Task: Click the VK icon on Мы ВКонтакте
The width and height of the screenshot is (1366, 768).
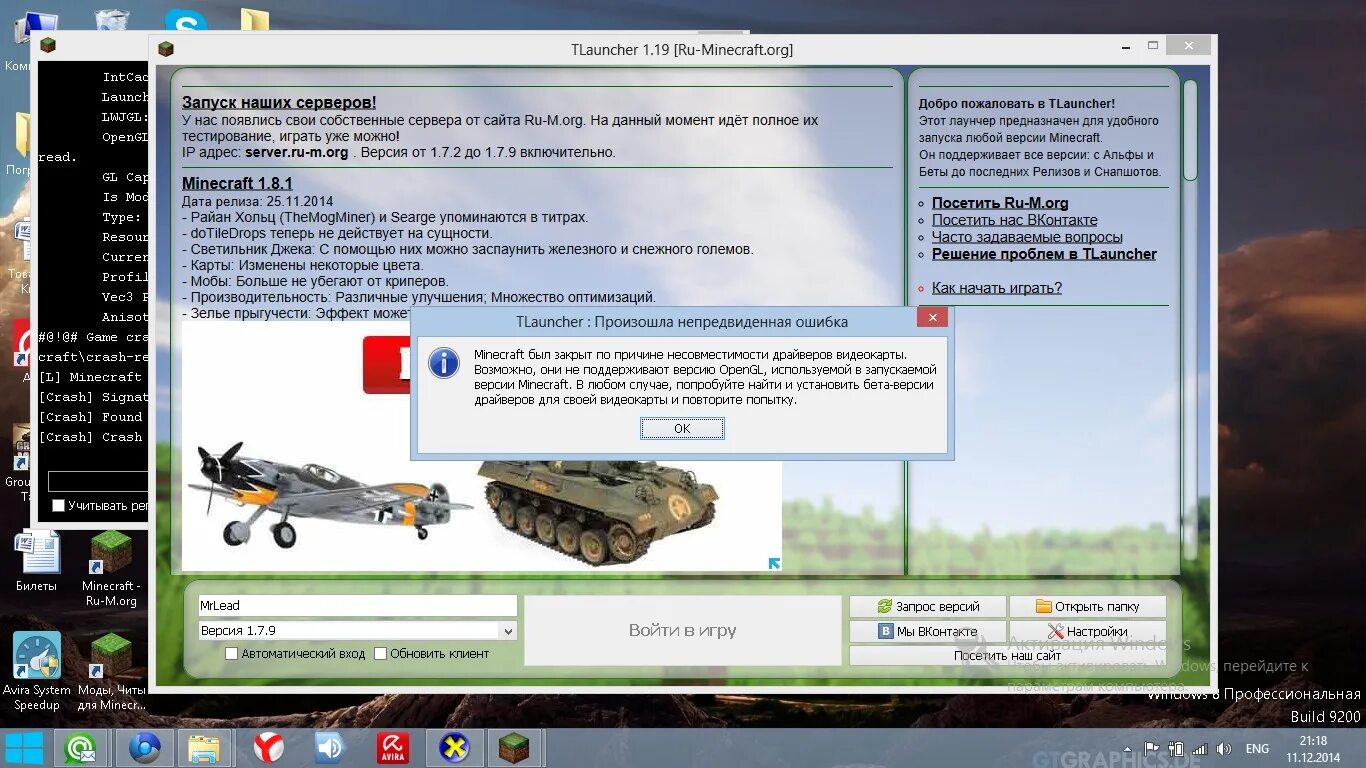Action: pyautogui.click(x=885, y=631)
